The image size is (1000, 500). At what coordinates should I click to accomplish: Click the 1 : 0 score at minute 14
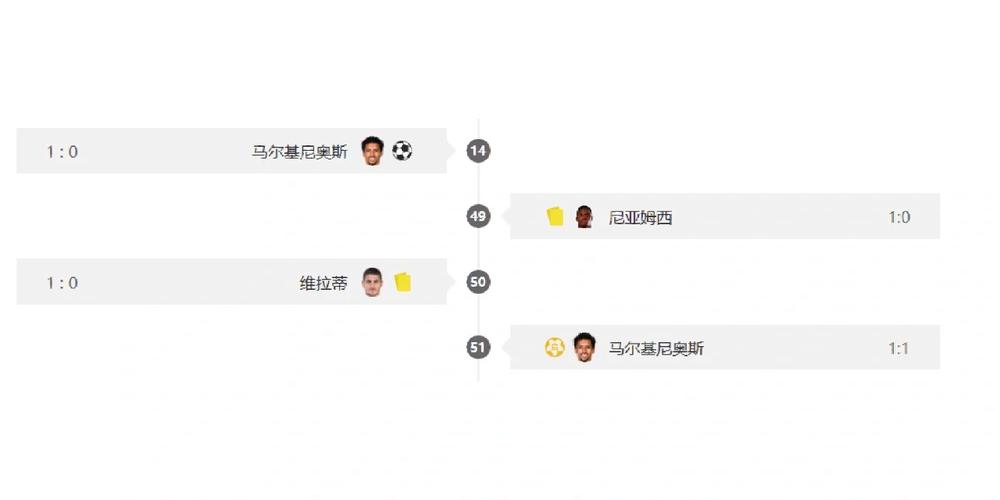click(x=62, y=152)
